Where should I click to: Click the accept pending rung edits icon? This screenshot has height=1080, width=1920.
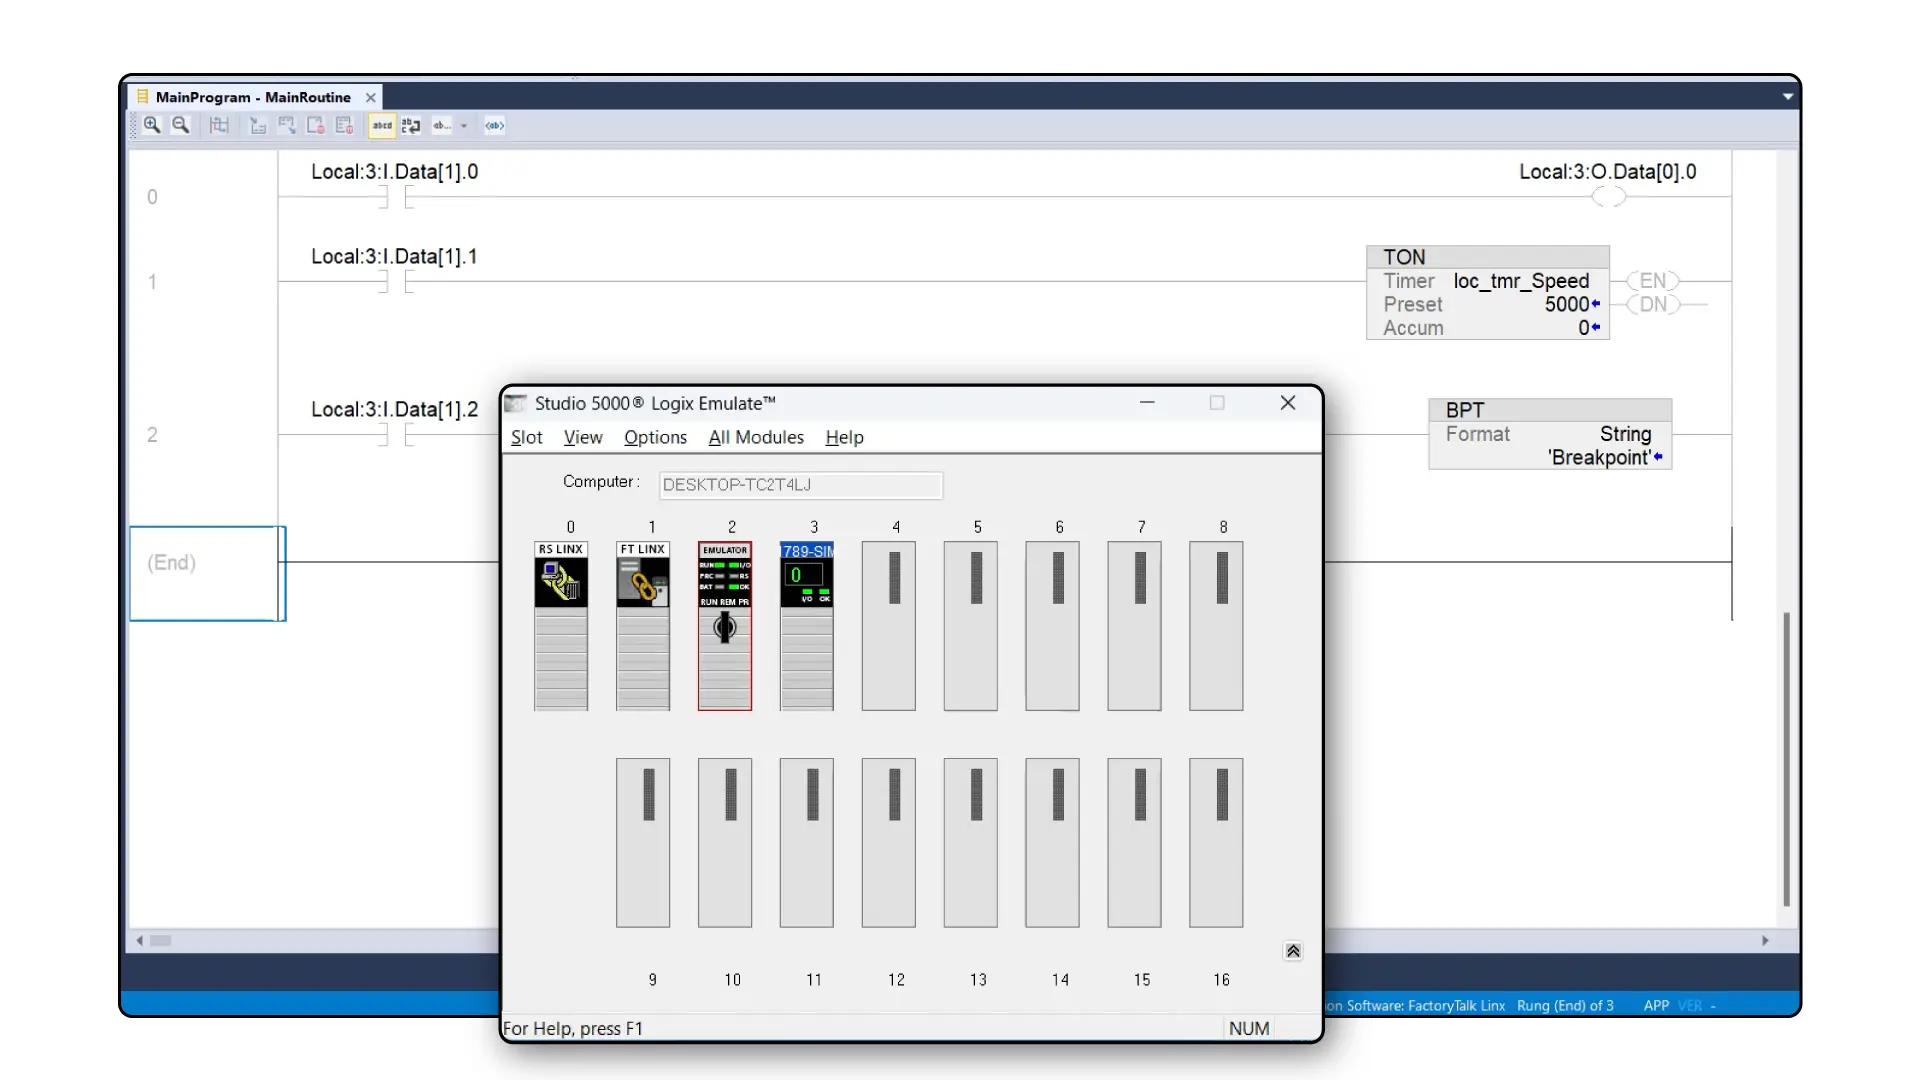coord(287,125)
